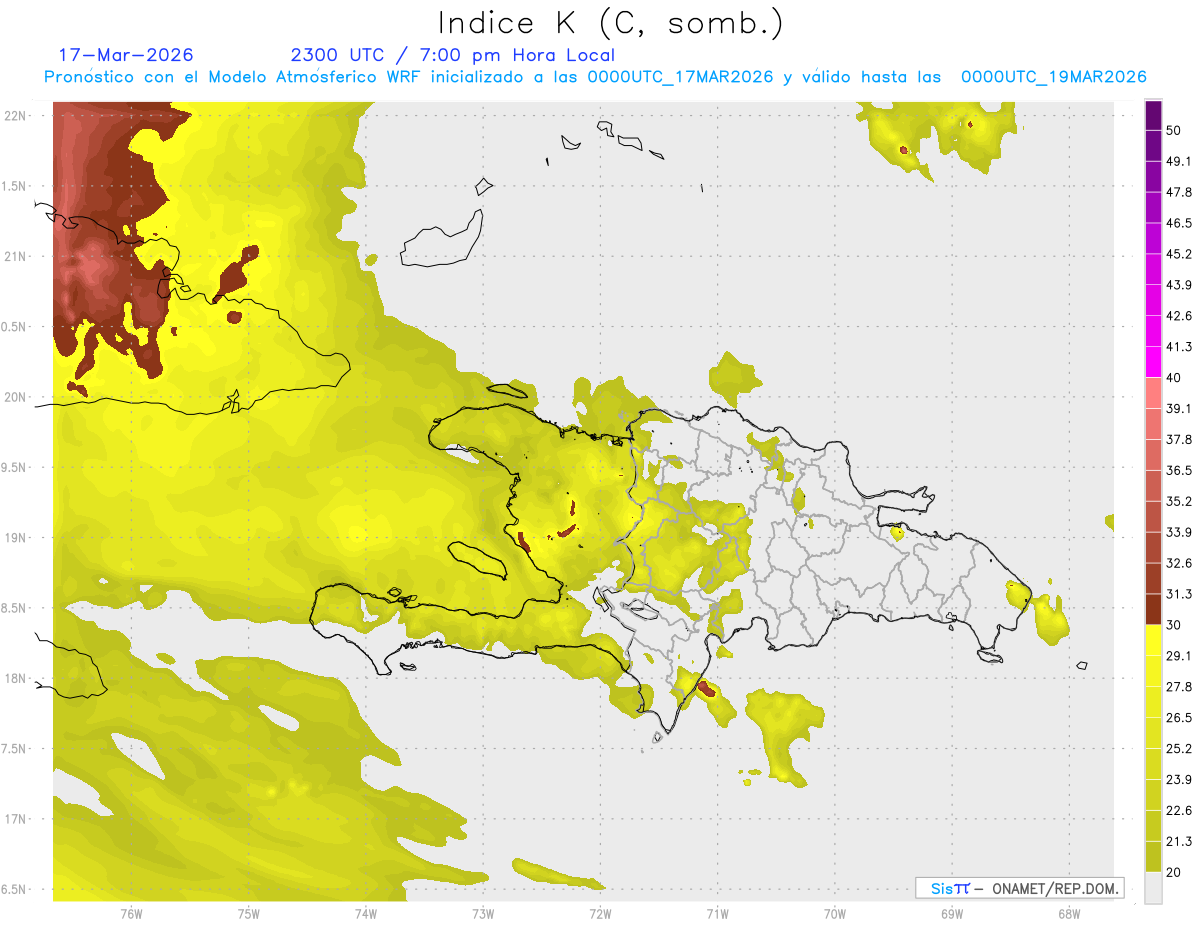This screenshot has width=1200, height=927.
Task: Click the legend value "30"
Action: pos(1175,625)
